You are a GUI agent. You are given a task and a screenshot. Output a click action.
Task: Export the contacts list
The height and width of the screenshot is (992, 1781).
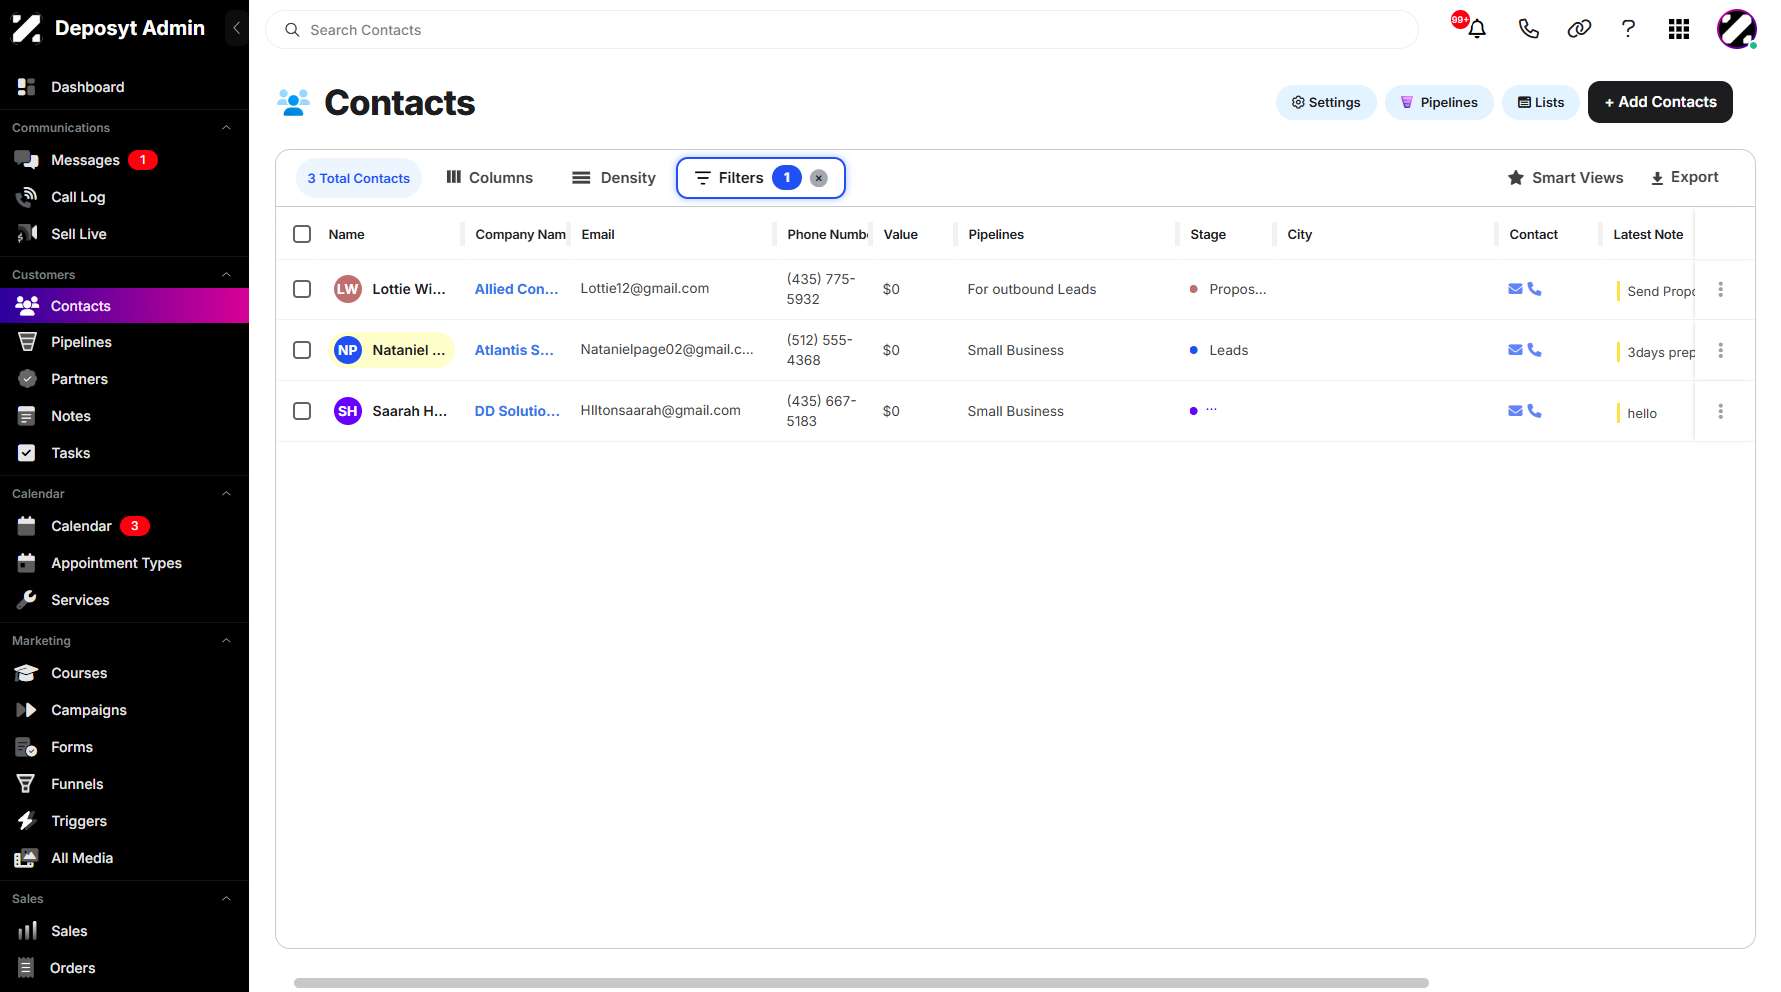(x=1685, y=177)
